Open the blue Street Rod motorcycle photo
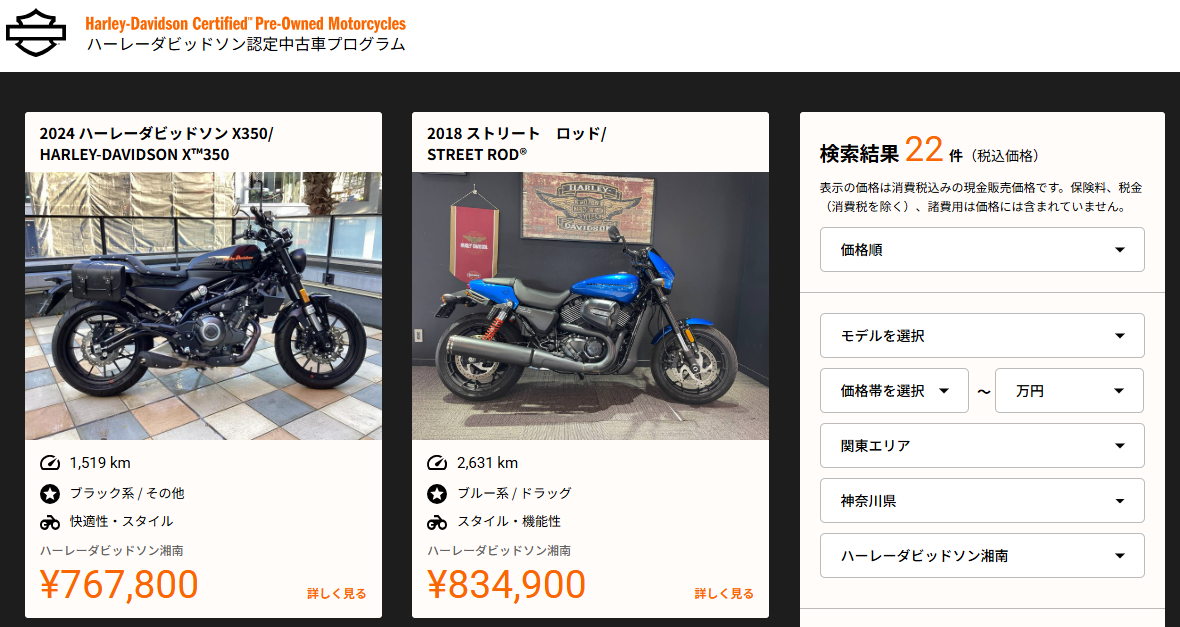Screen dimensions: 1180x627 591,306
